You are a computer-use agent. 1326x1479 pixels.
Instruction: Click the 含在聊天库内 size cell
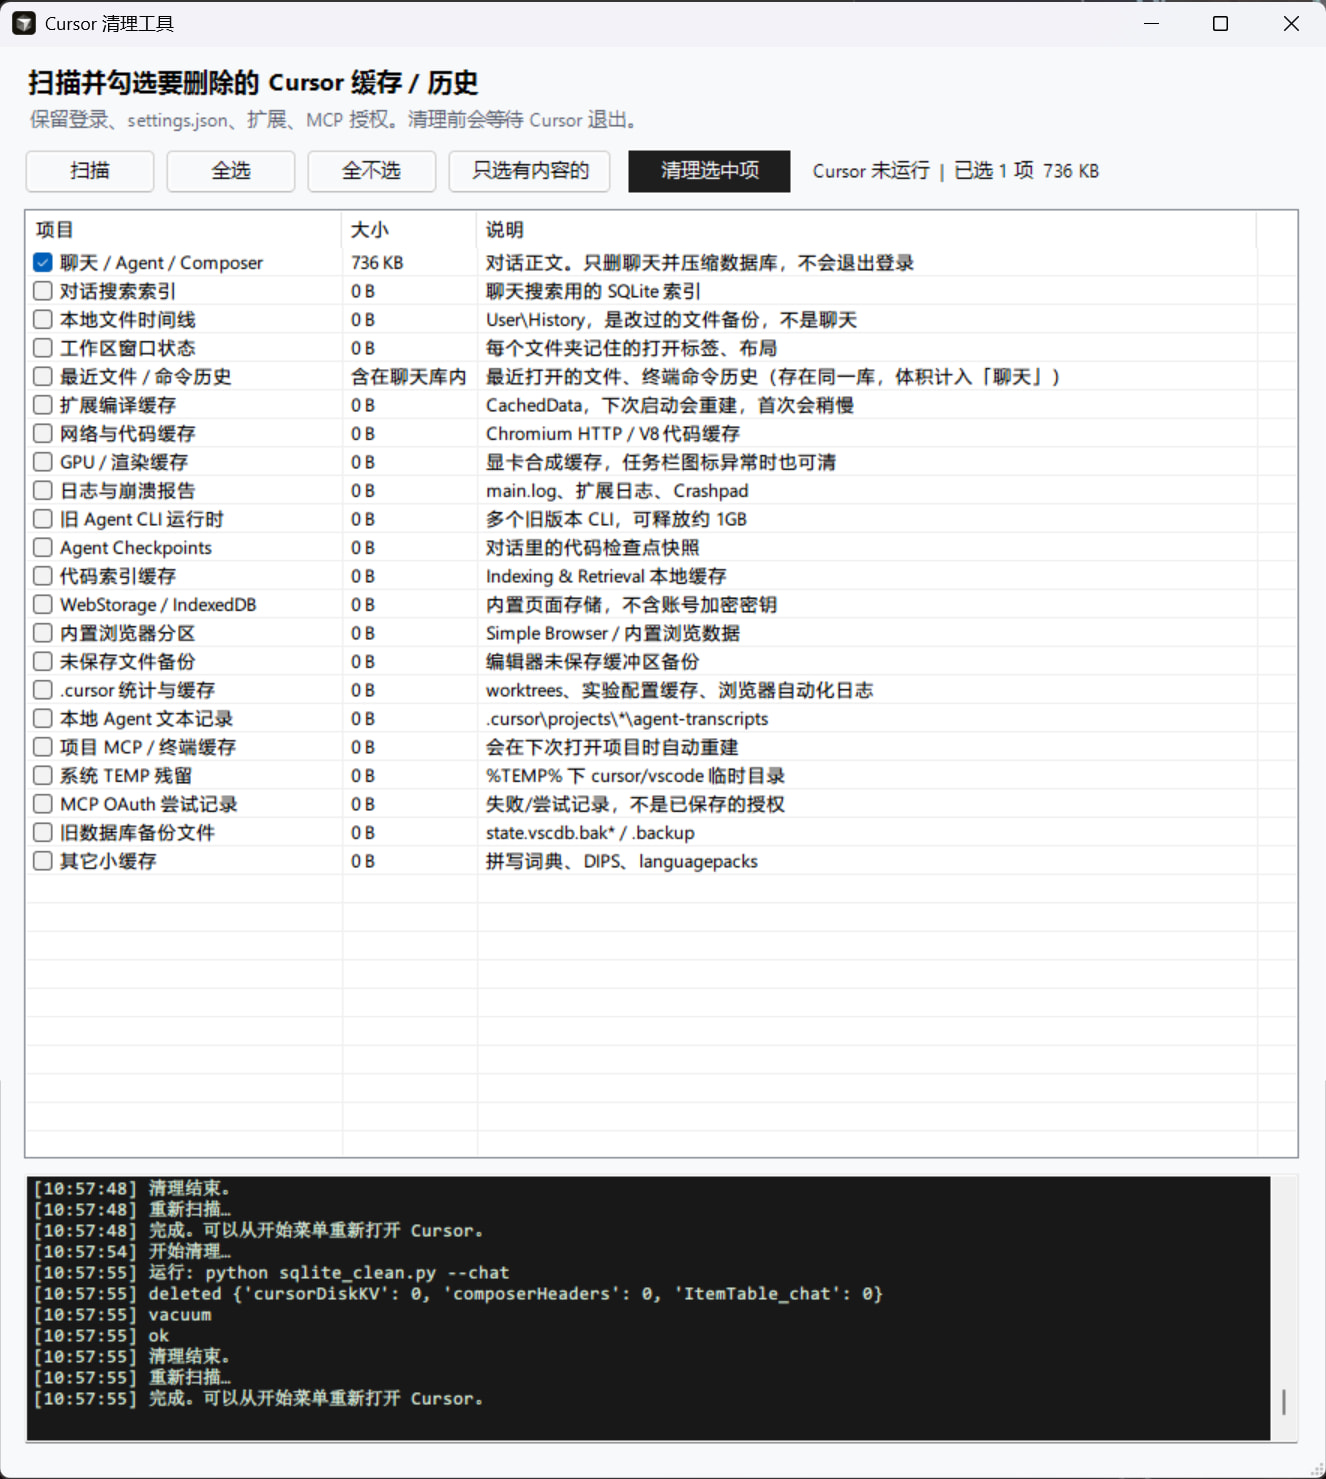(x=409, y=377)
